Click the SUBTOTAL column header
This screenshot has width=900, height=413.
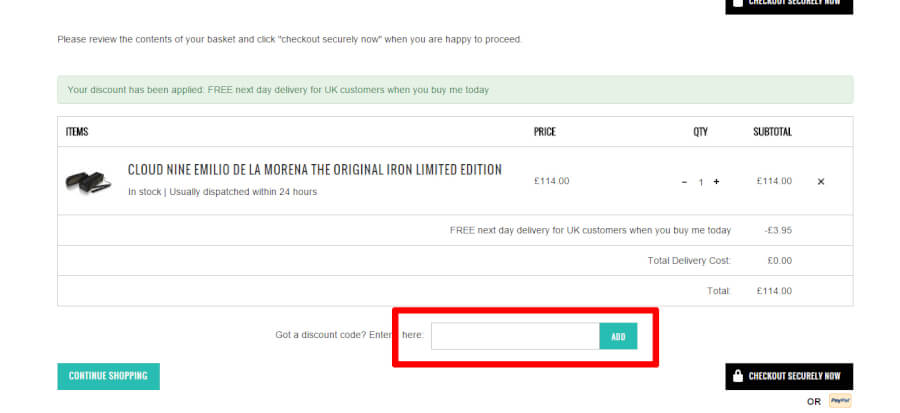click(x=772, y=132)
